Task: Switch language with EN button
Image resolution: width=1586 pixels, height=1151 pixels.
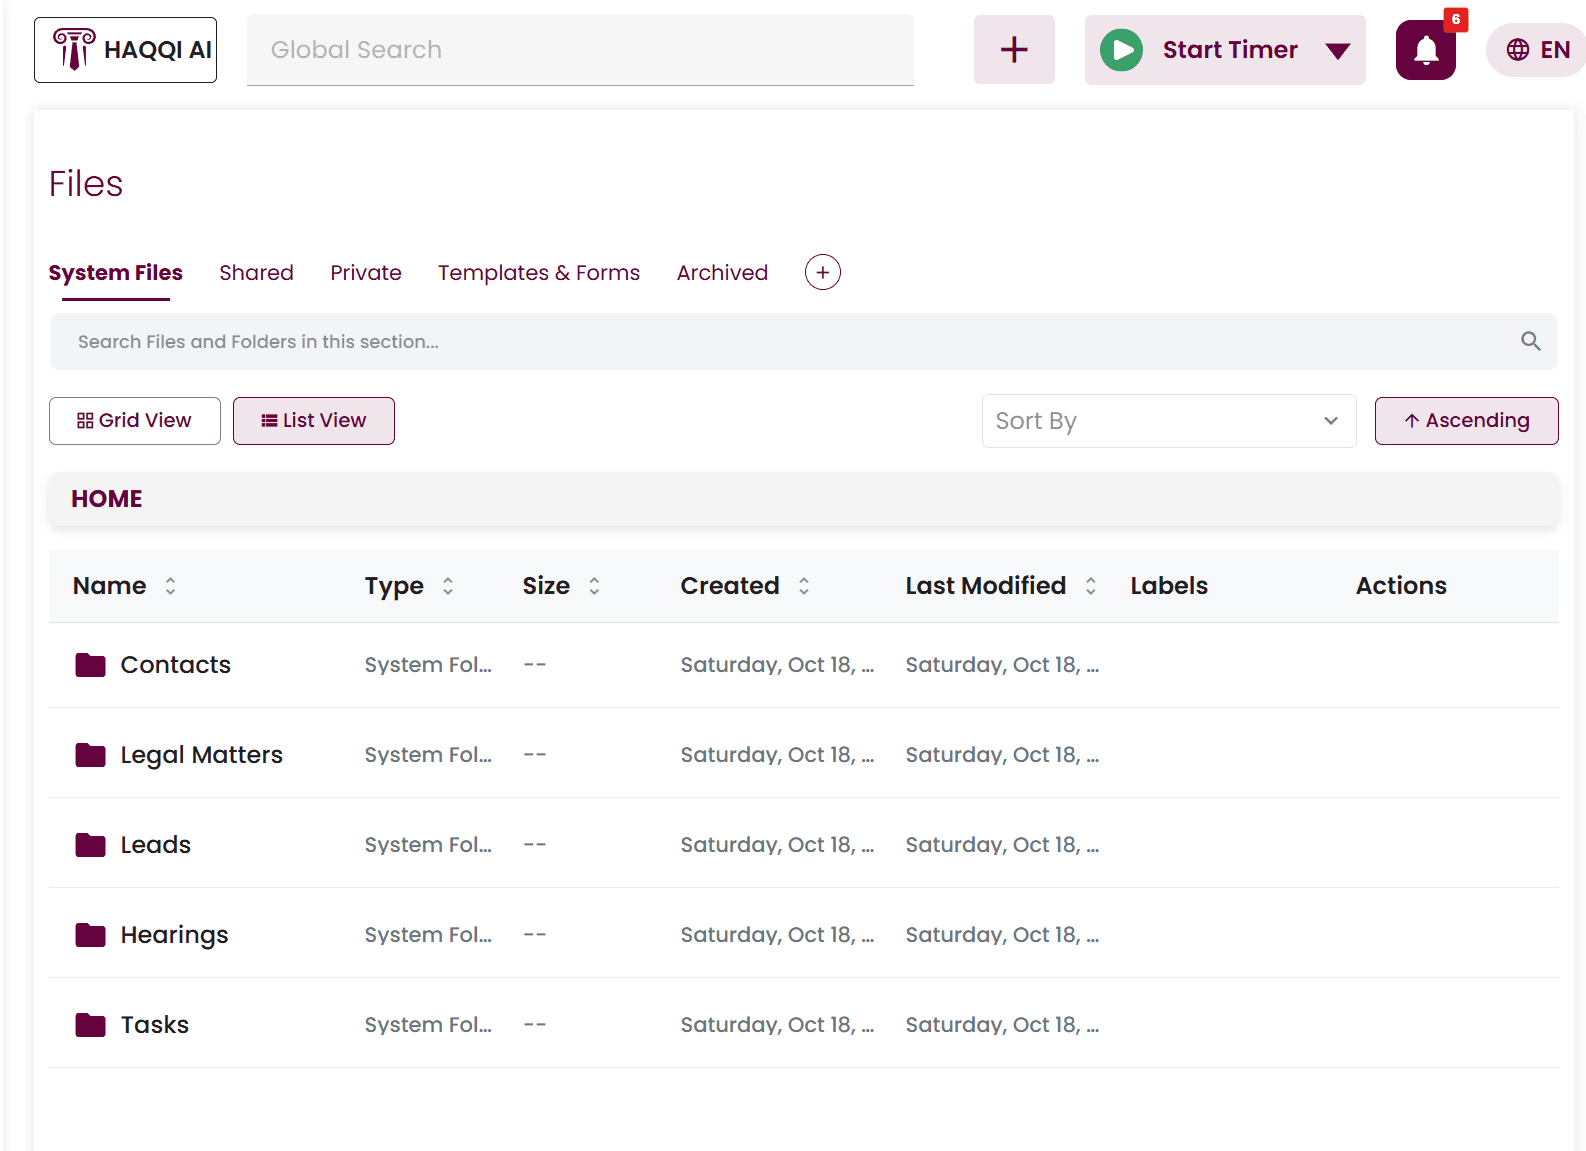Action: point(1538,50)
